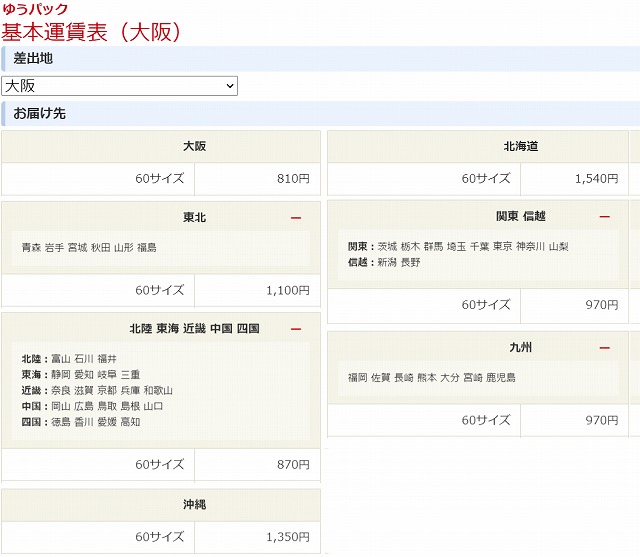
Task: Click the 近畿 prefecture list line
Action: click(97, 390)
